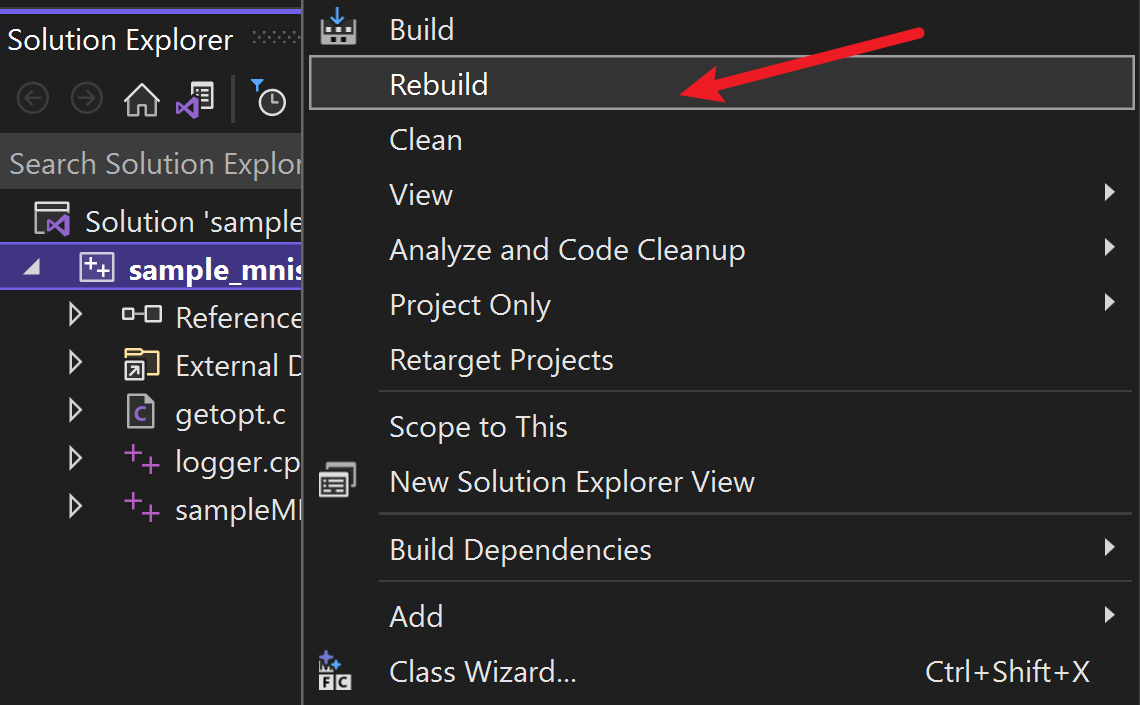Click the Solution 'sample' root icon
This screenshot has height=705, width=1140.
(52, 219)
